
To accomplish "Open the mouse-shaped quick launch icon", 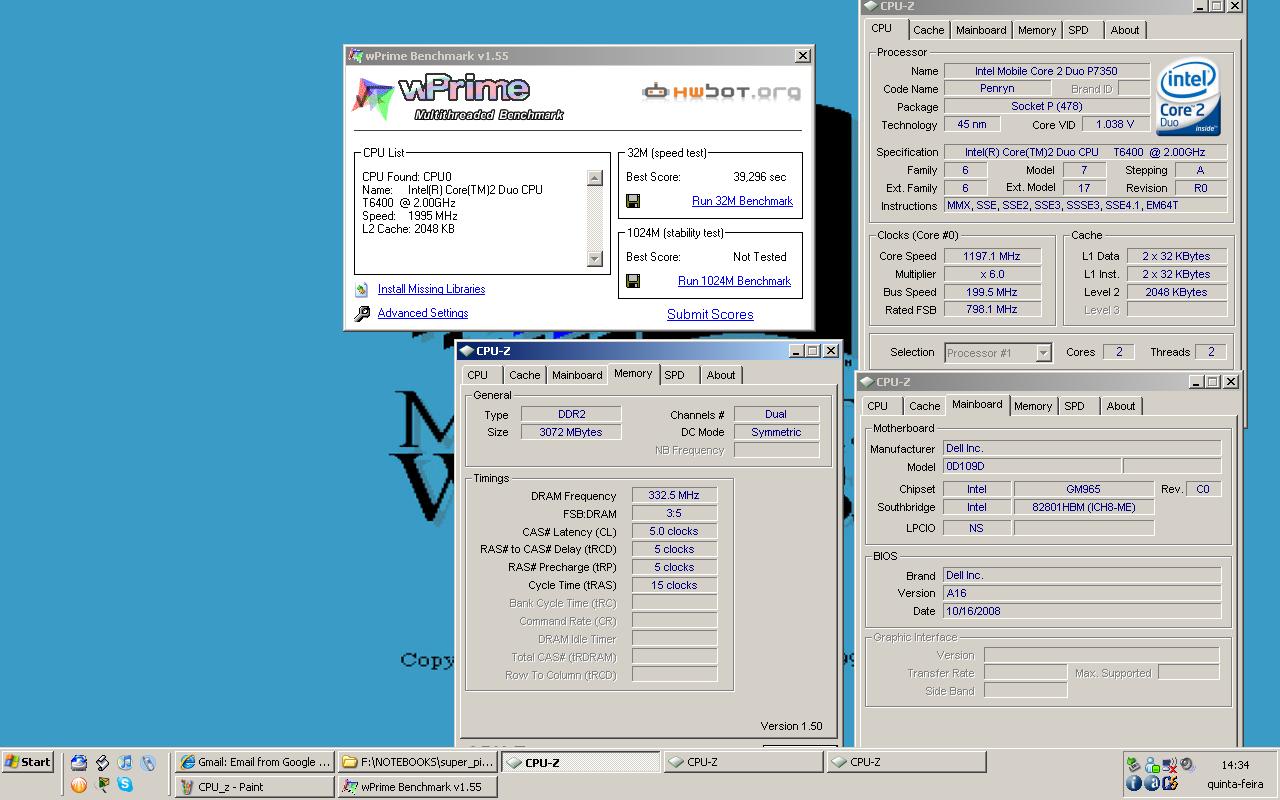I will pos(148,763).
